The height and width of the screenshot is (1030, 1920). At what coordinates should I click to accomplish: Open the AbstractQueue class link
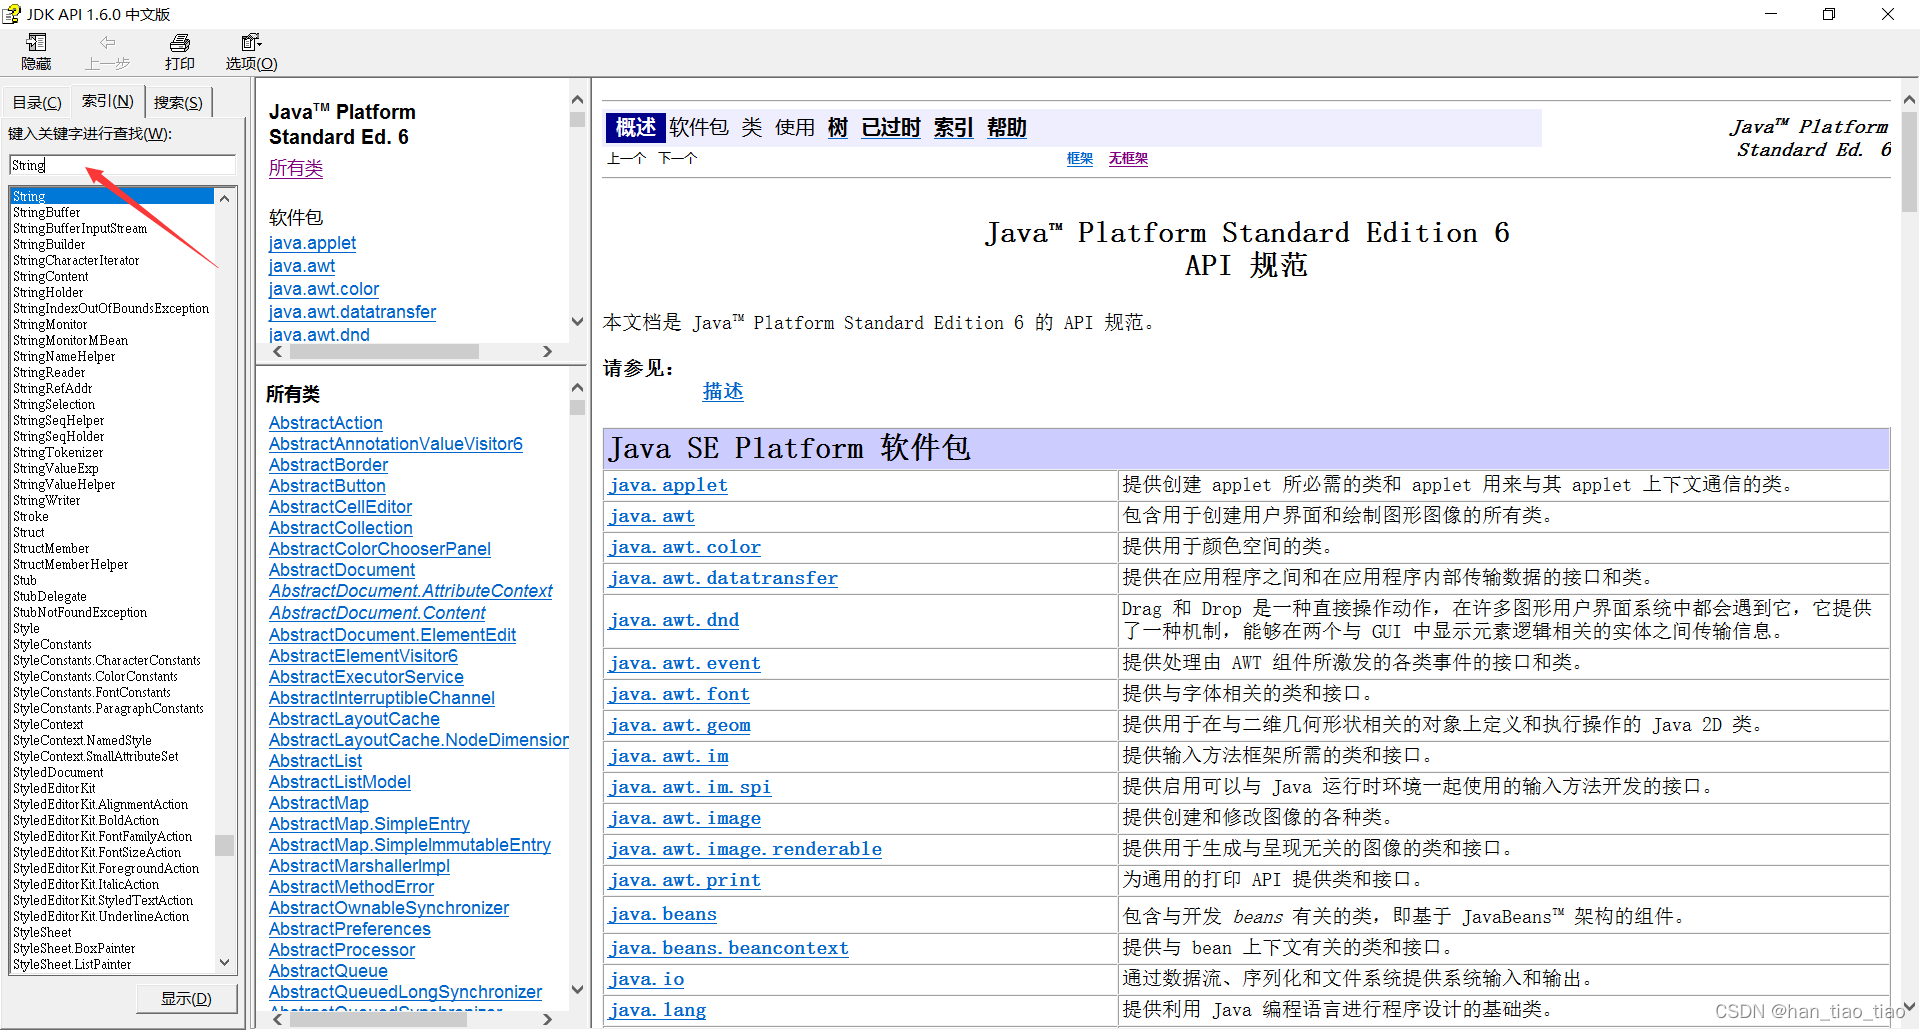pyautogui.click(x=328, y=971)
